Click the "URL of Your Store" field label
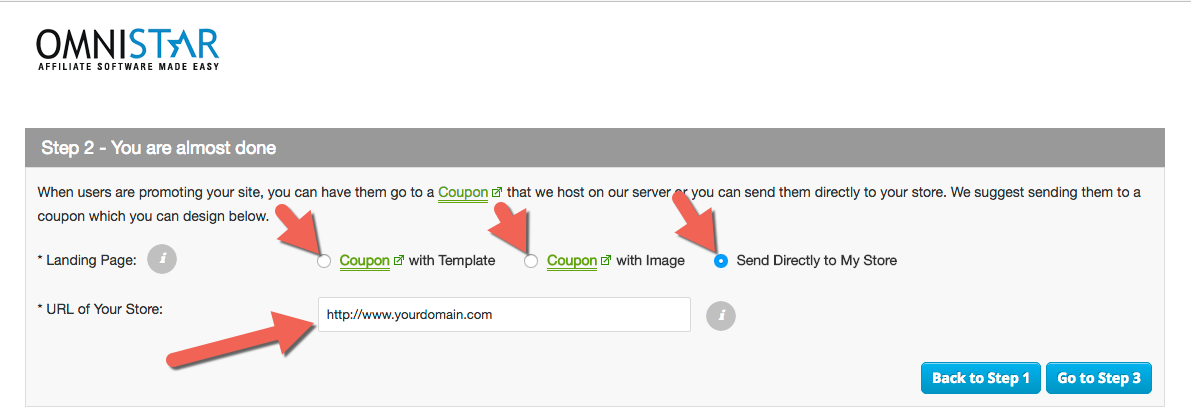The image size is (1191, 416). click(x=100, y=309)
